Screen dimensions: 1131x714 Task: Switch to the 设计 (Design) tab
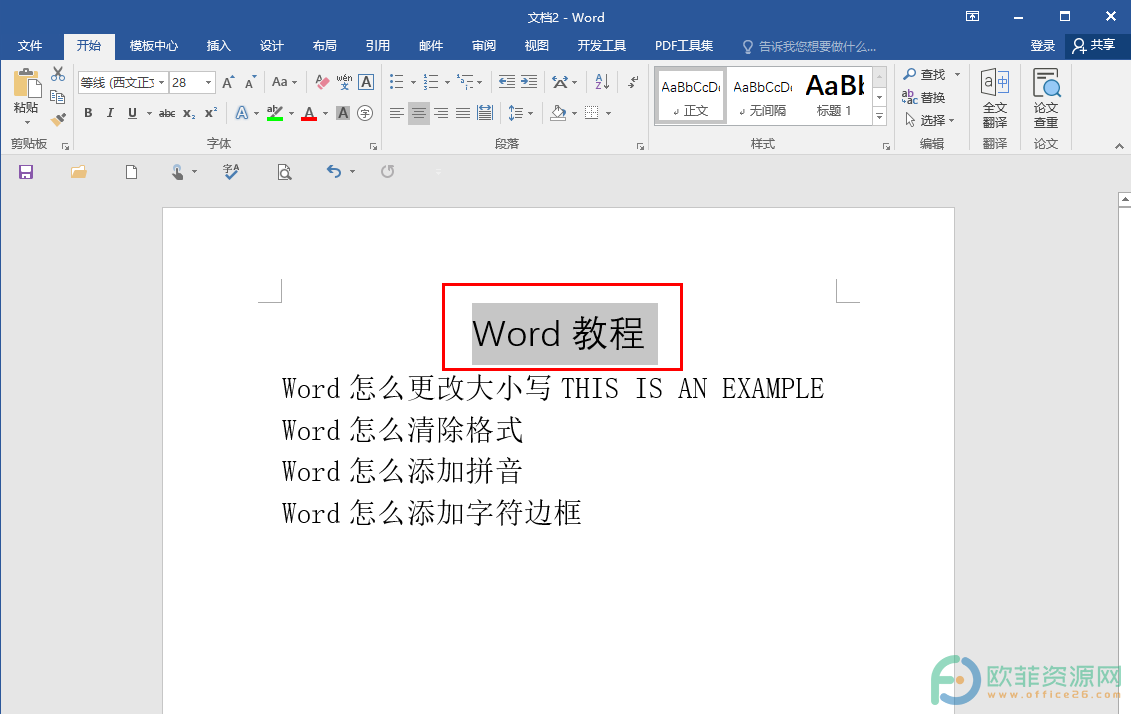click(272, 46)
